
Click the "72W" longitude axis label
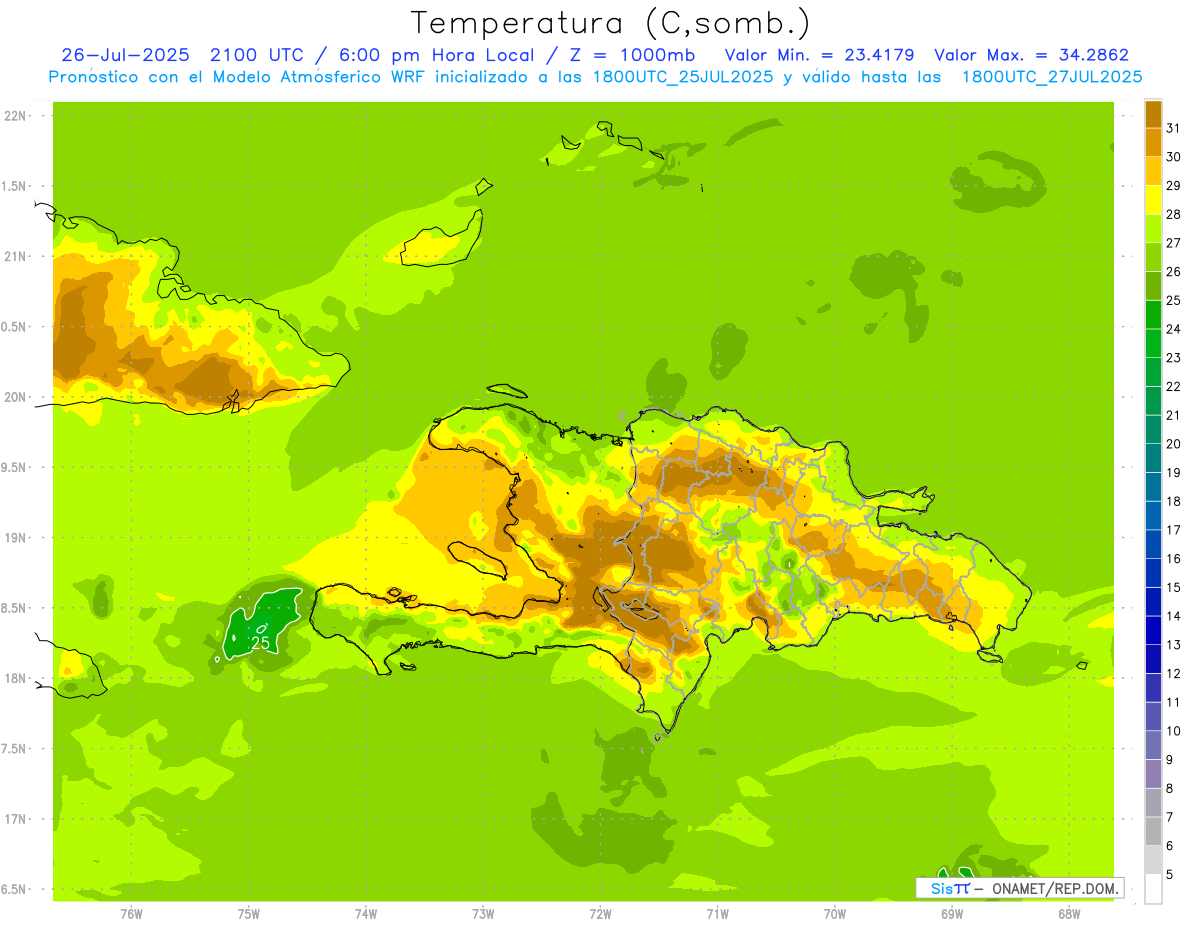click(600, 913)
